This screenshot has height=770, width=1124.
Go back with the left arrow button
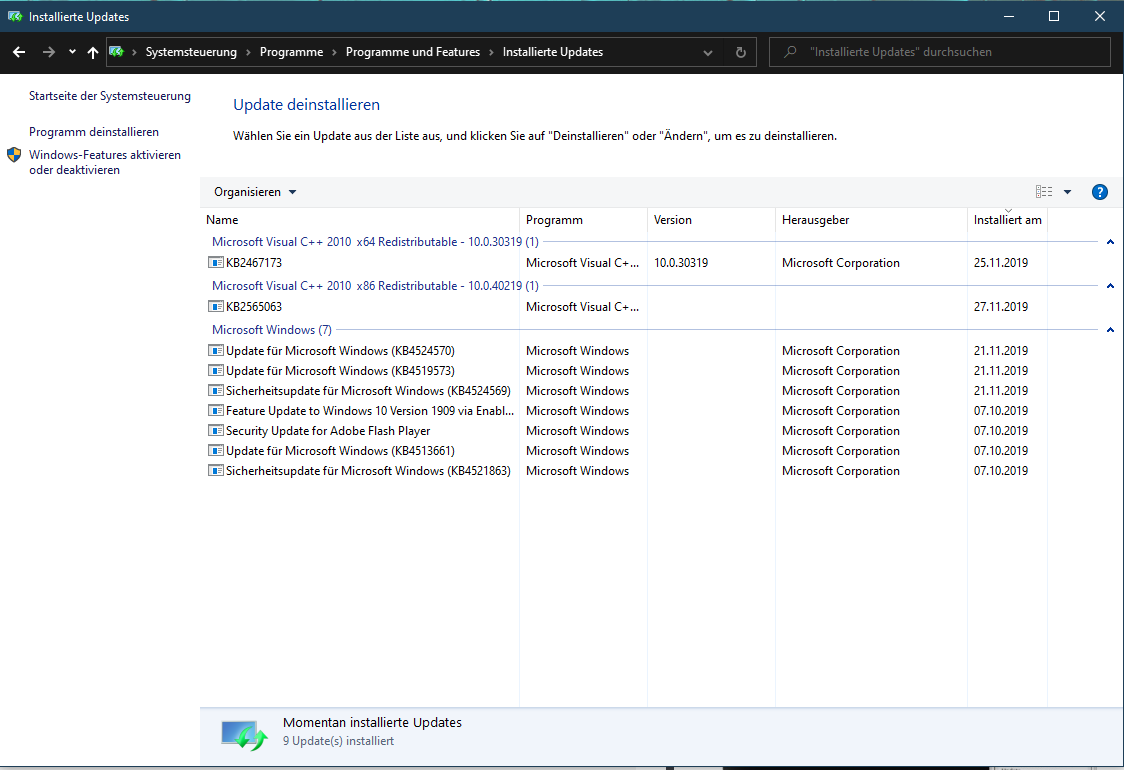(x=19, y=52)
